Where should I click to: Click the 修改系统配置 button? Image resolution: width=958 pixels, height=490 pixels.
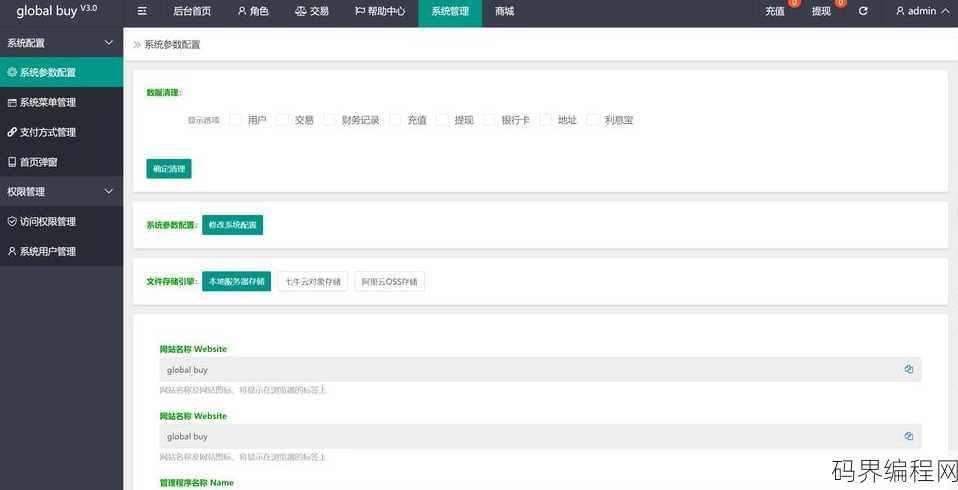(x=232, y=225)
